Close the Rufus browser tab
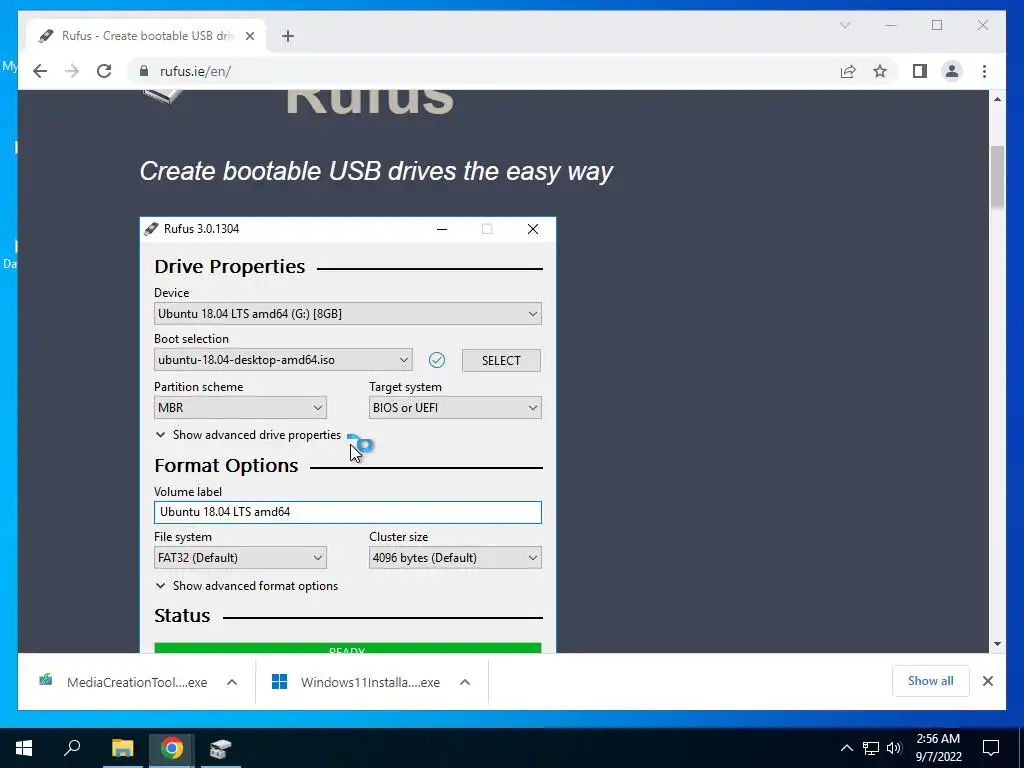Screen dimensions: 1024x768 pyautogui.click(x=249, y=36)
